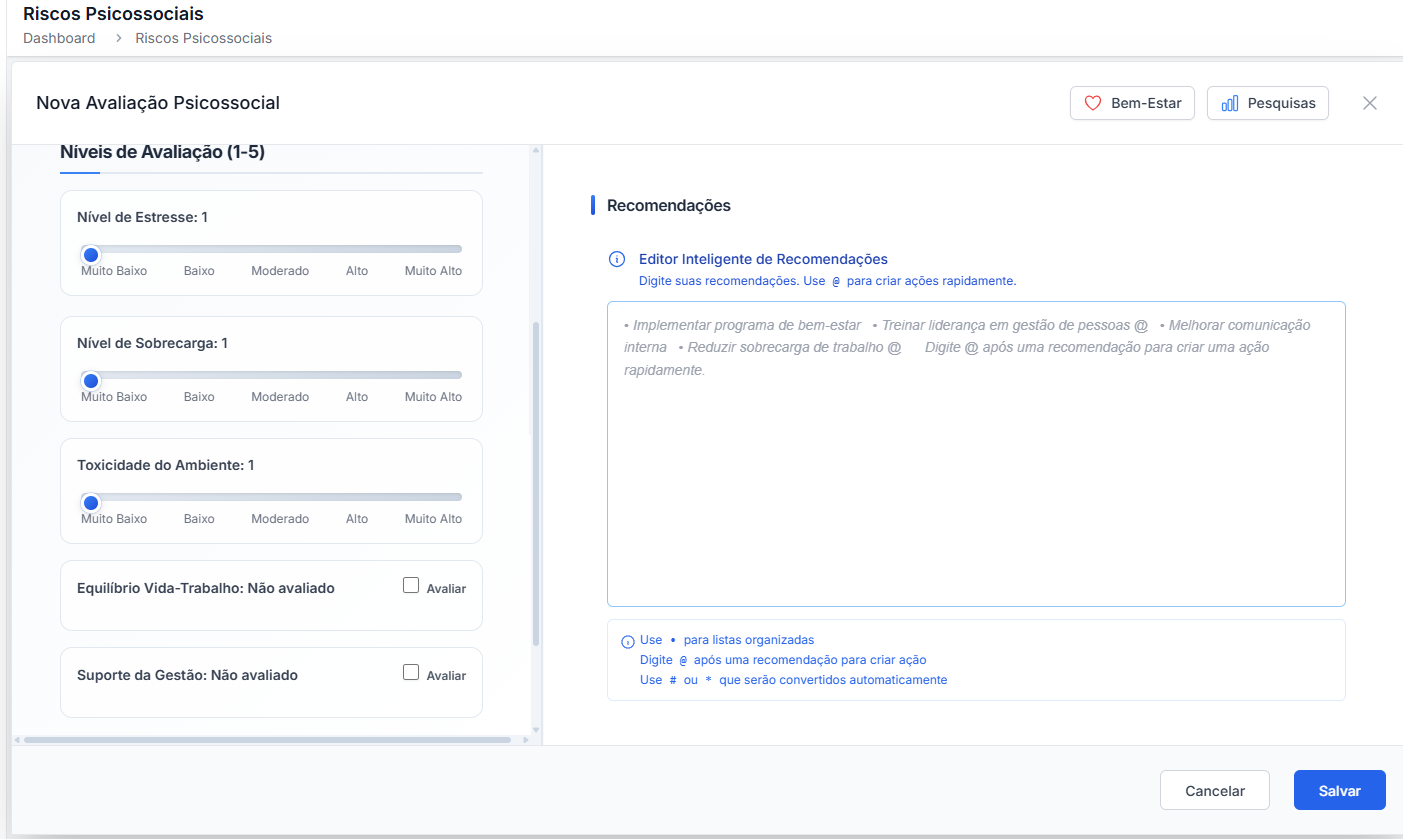Image resolution: width=1403 pixels, height=839 pixels.
Task: Open the Pesquisas button in header
Action: pos(1267,103)
